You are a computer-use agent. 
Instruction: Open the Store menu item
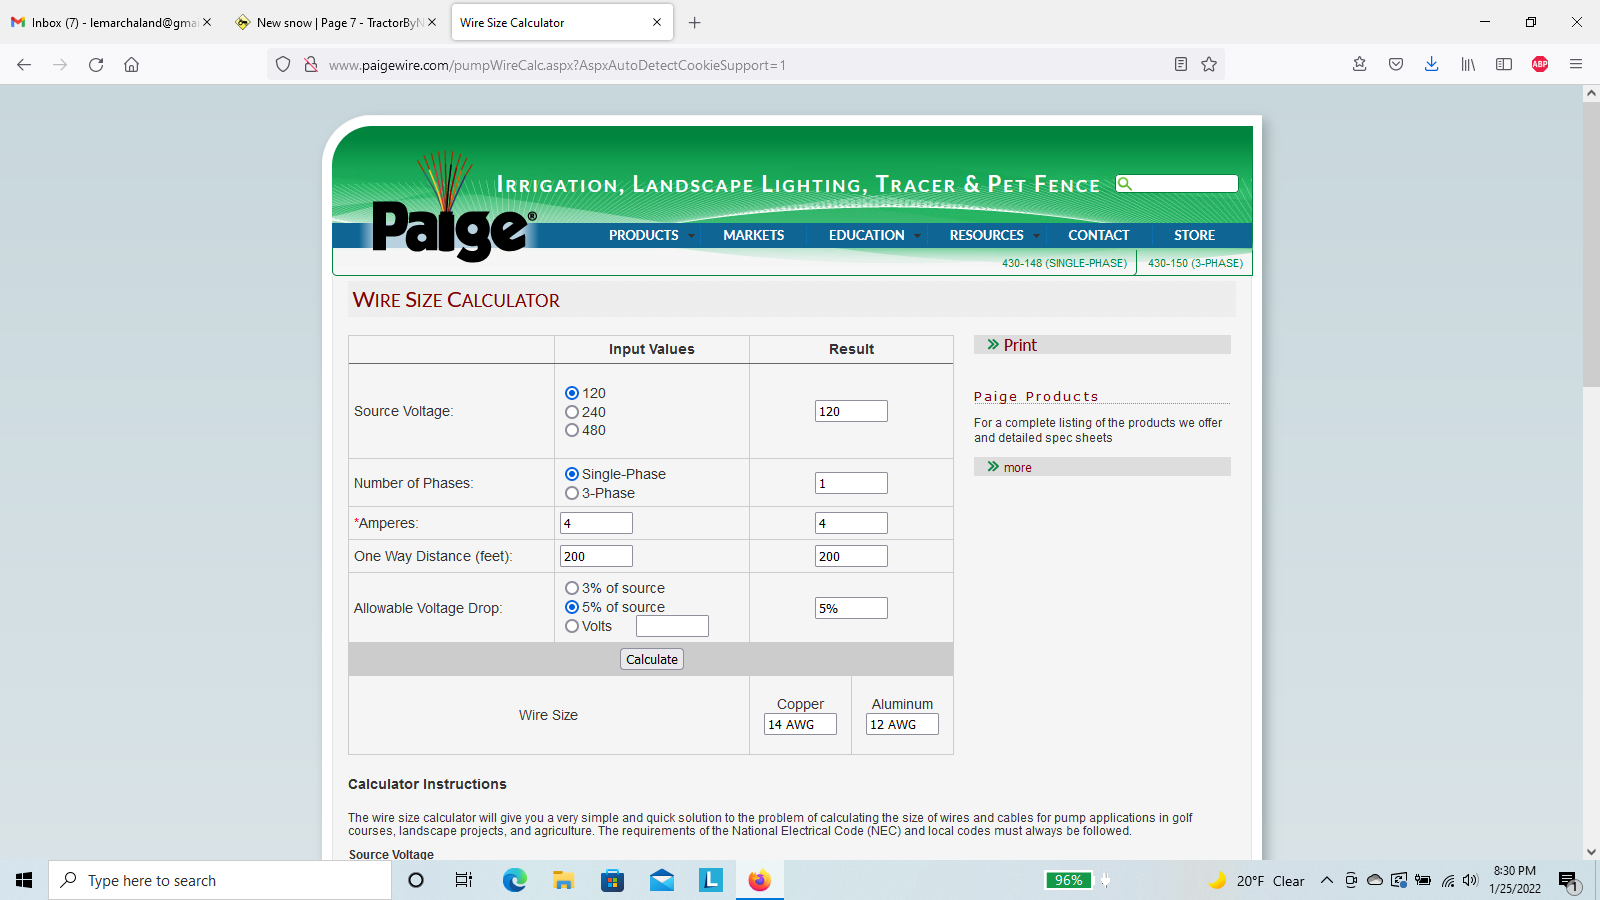(x=1194, y=235)
